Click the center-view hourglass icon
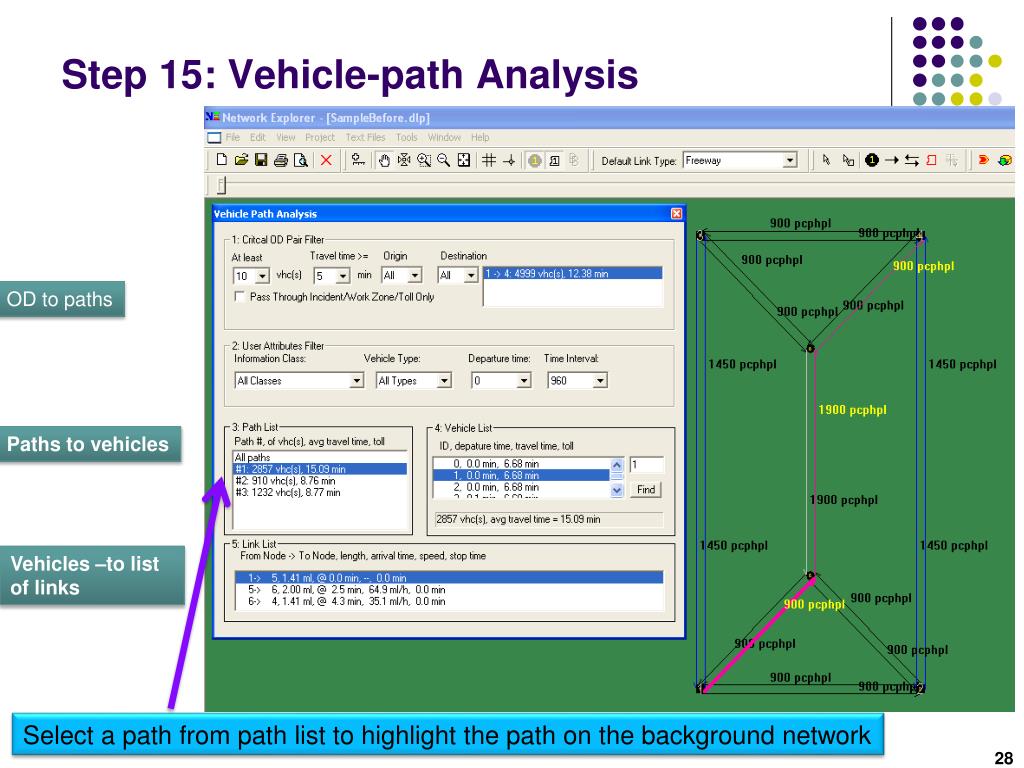Image resolution: width=1024 pixels, height=768 pixels. point(404,160)
